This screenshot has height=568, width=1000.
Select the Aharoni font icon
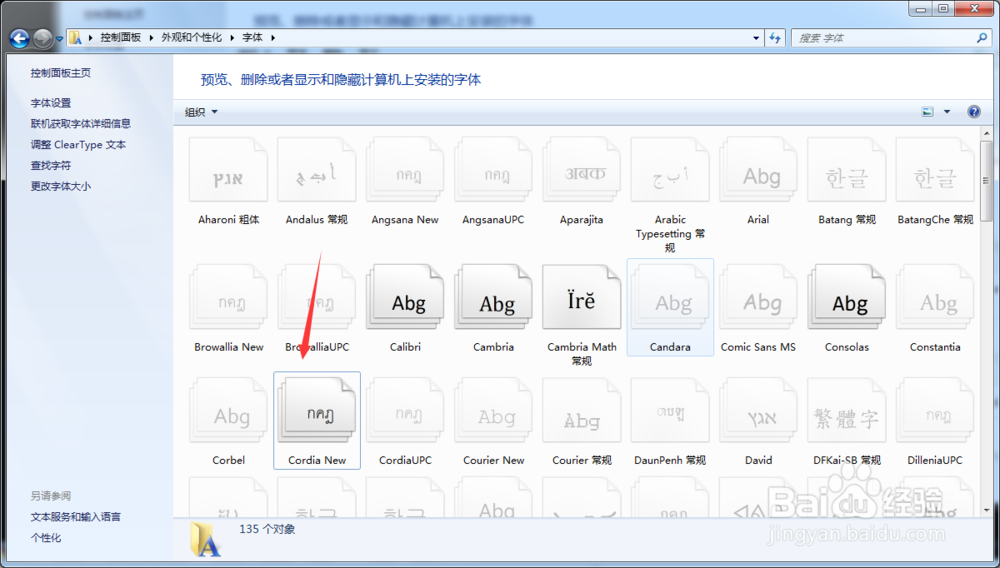click(x=228, y=171)
